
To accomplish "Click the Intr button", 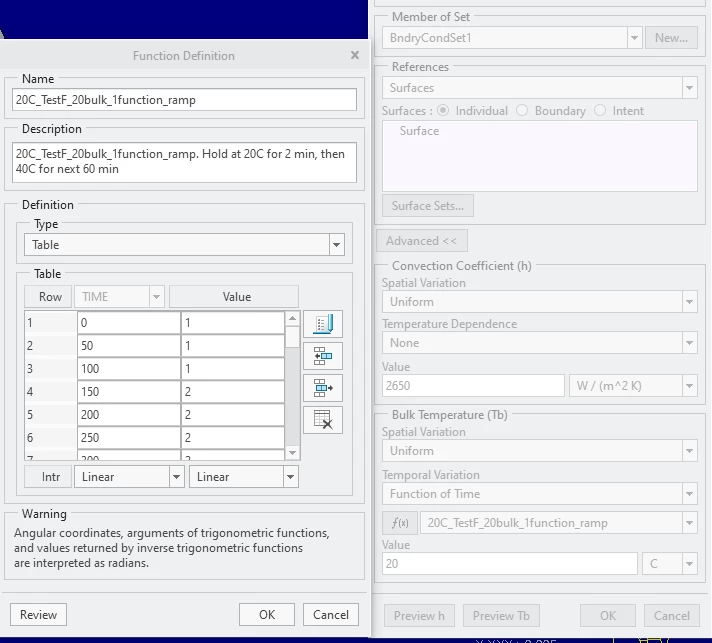I will click(x=48, y=477).
